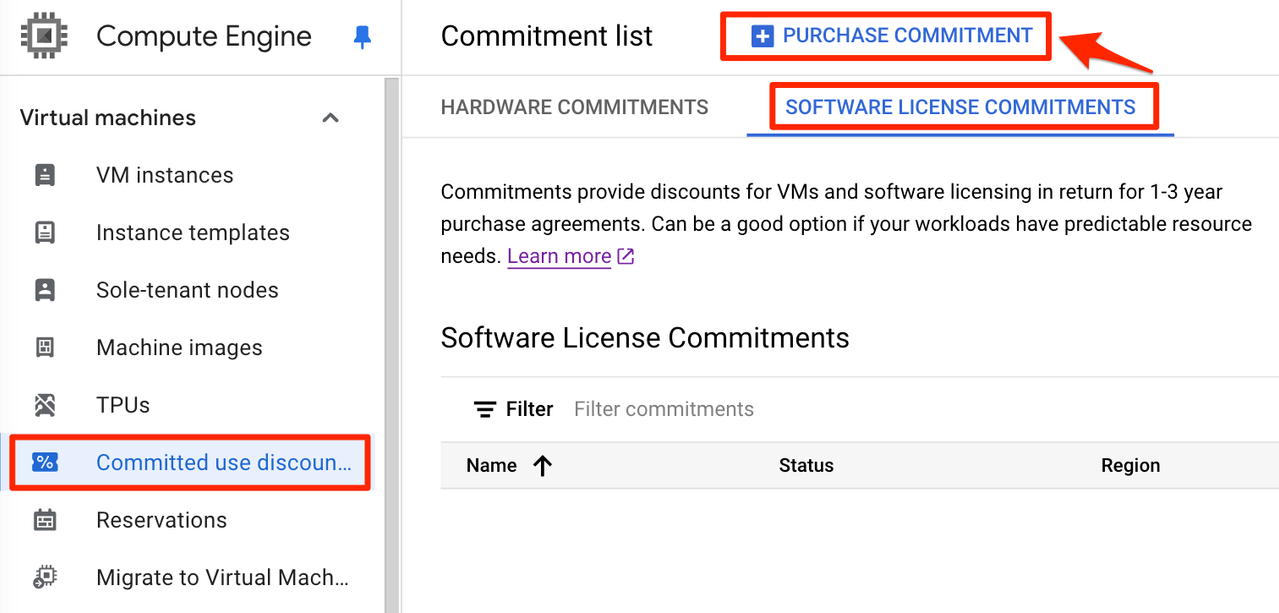Open the Machine images page

179,348
